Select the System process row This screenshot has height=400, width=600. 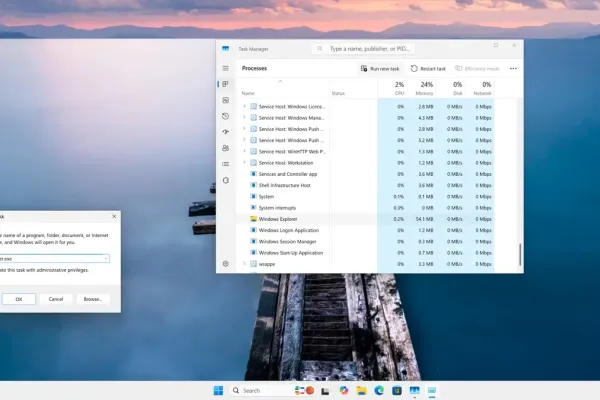(x=367, y=196)
